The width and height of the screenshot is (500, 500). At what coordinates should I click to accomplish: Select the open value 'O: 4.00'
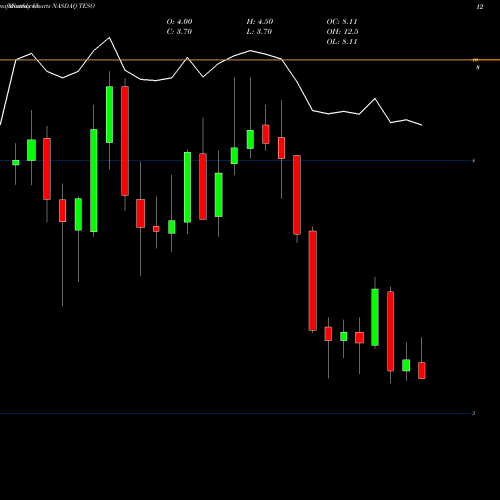pyautogui.click(x=179, y=22)
